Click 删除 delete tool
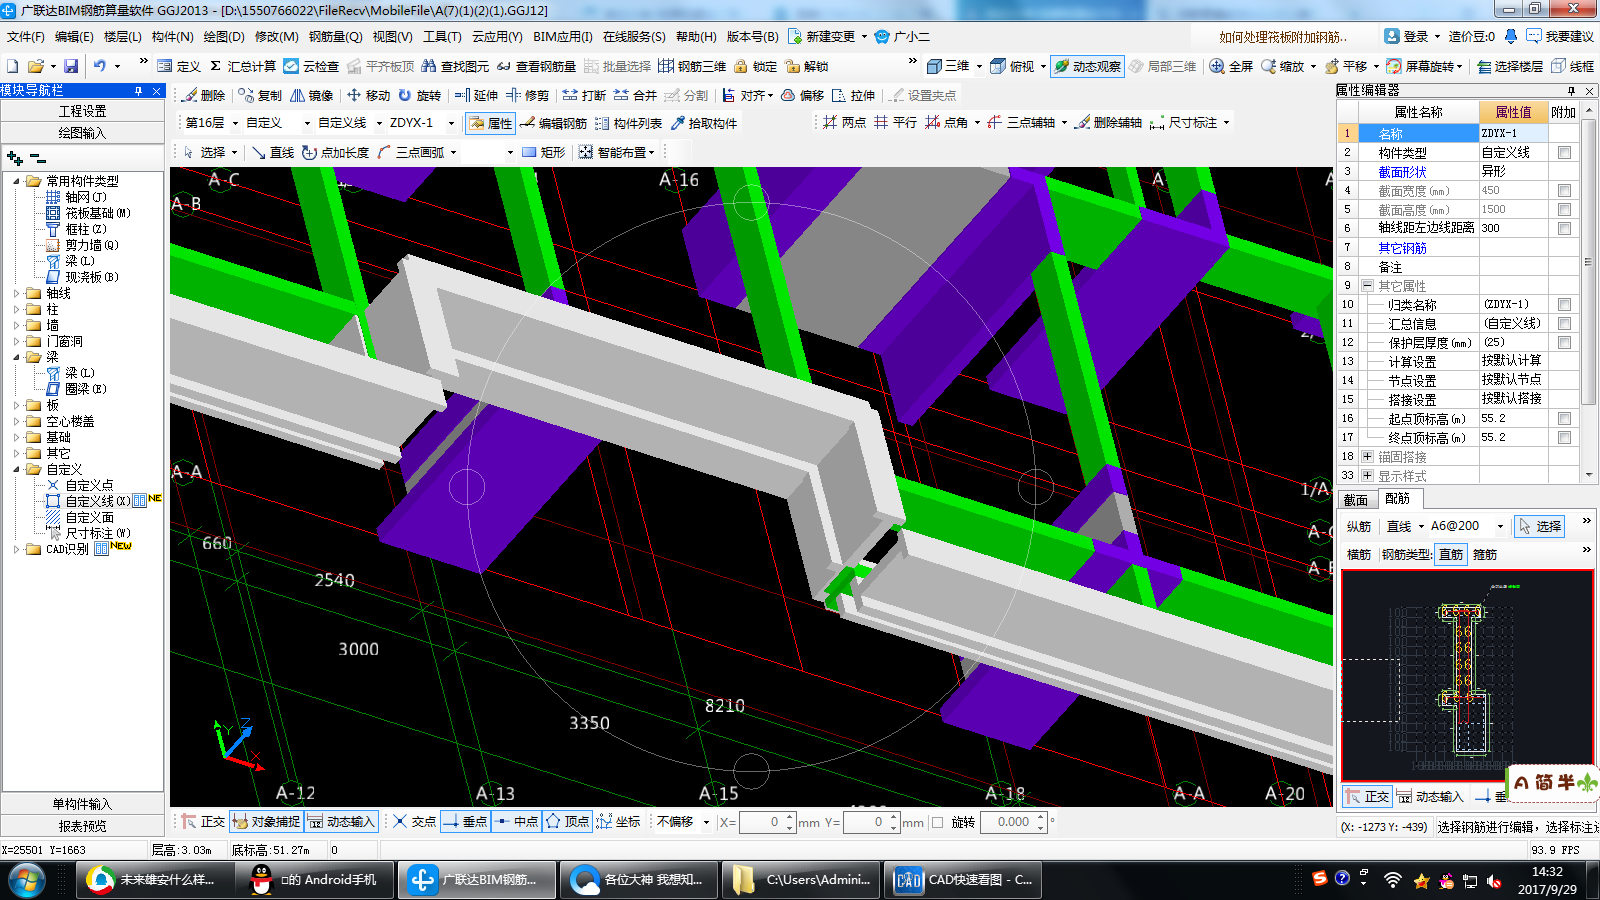1600x900 pixels. [x=204, y=95]
